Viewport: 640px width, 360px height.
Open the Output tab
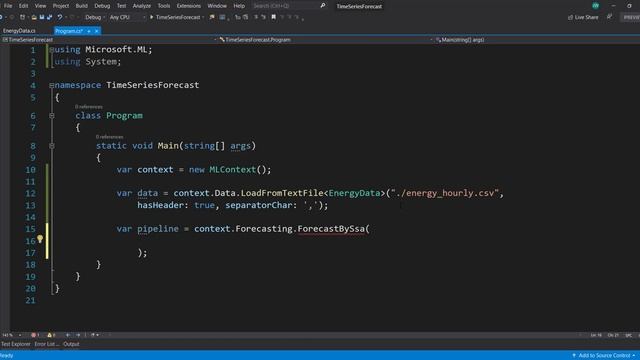71,344
